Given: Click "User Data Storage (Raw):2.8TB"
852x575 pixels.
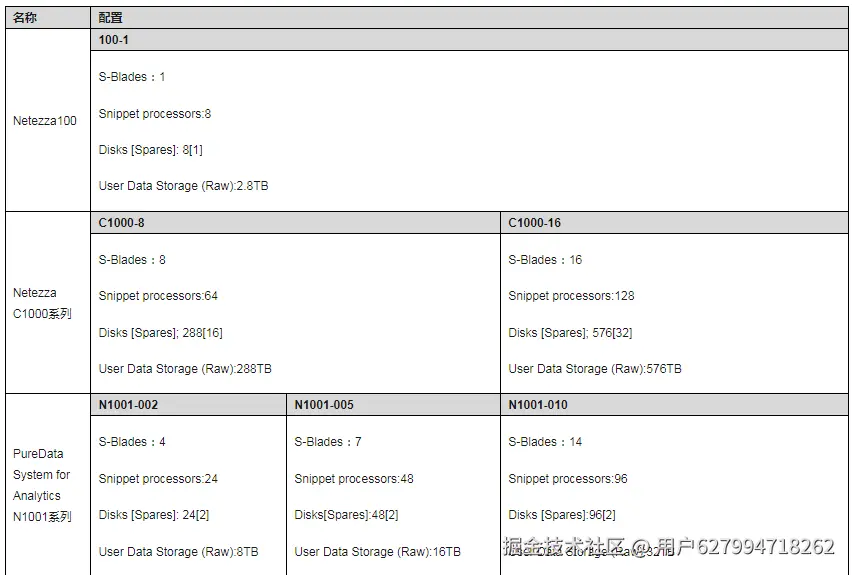Looking at the screenshot, I should coord(184,186).
